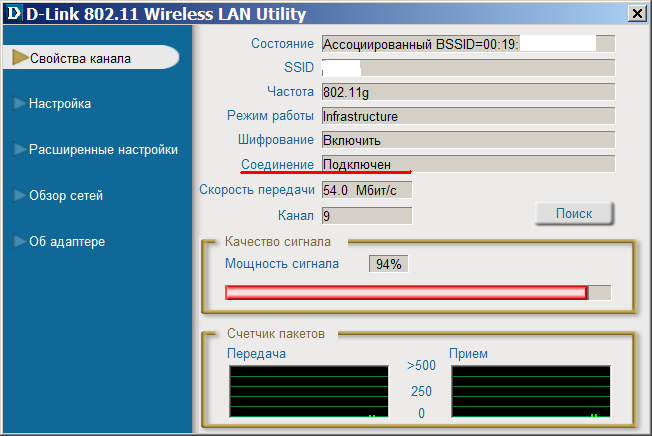Switch to Обзор сетей section
Viewport: 652px width, 436px height.
[x=66, y=195]
